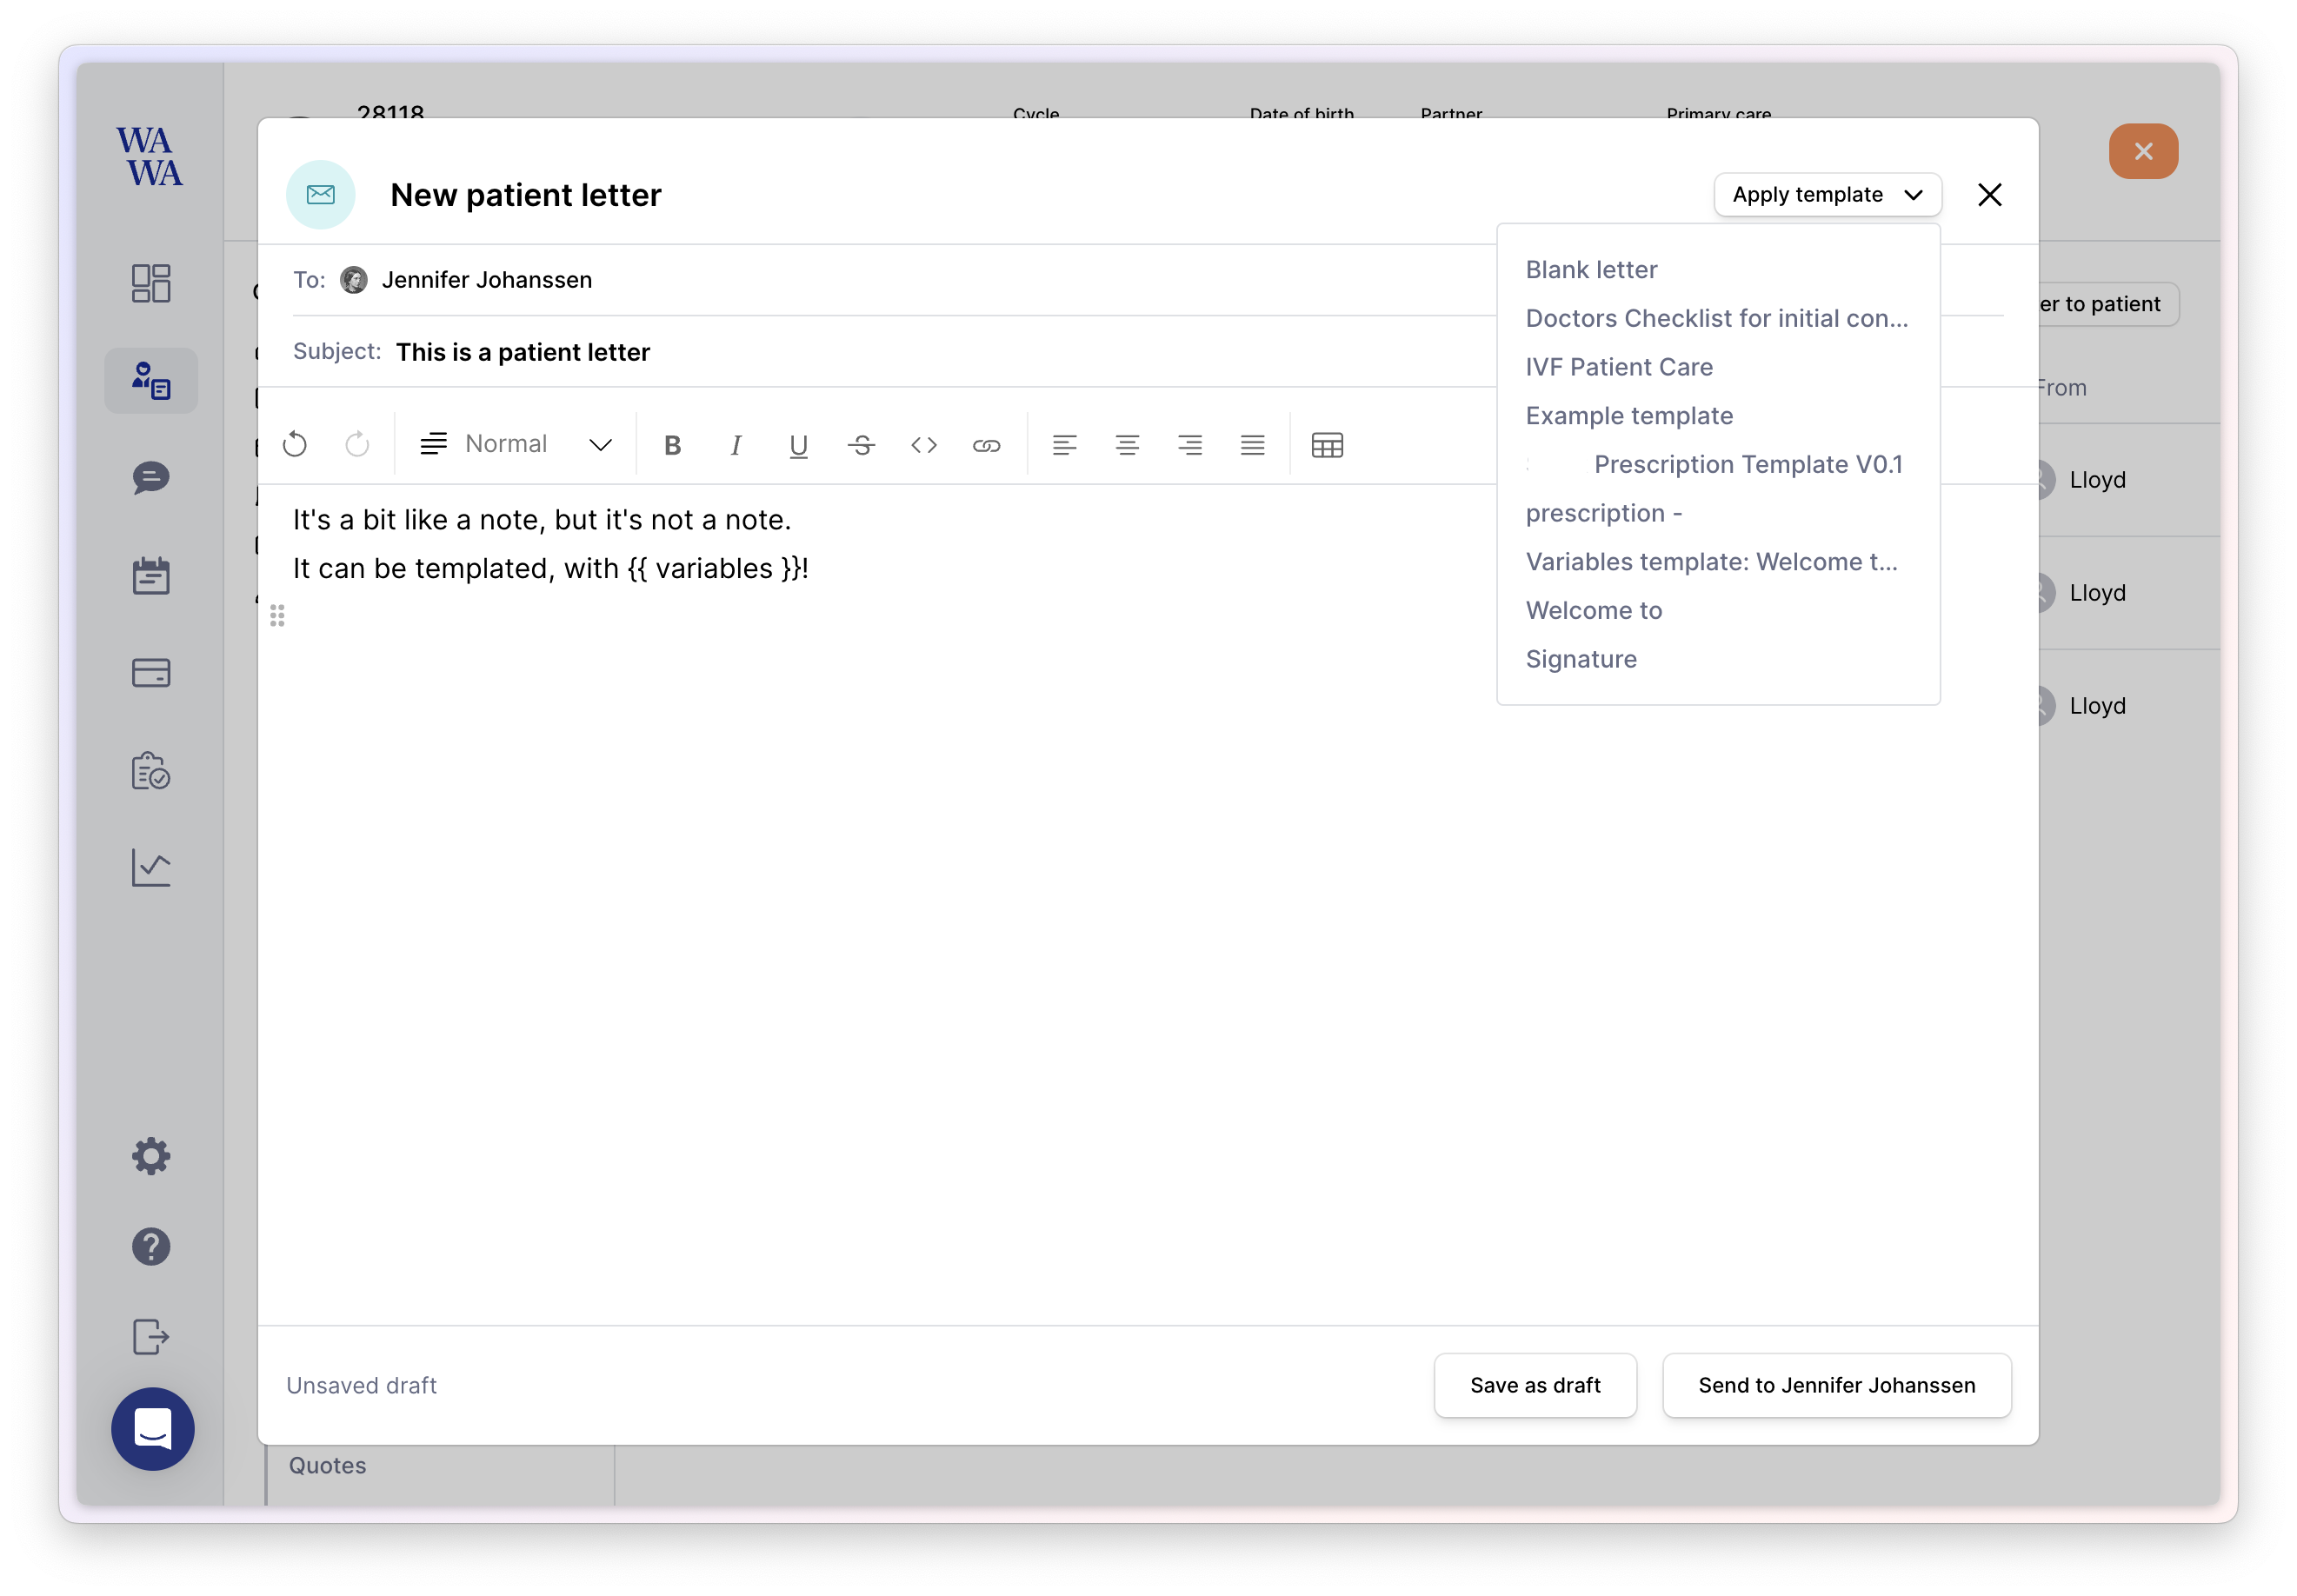Apply strikethrough formatting
This screenshot has width=2297, height=1596.
click(861, 445)
